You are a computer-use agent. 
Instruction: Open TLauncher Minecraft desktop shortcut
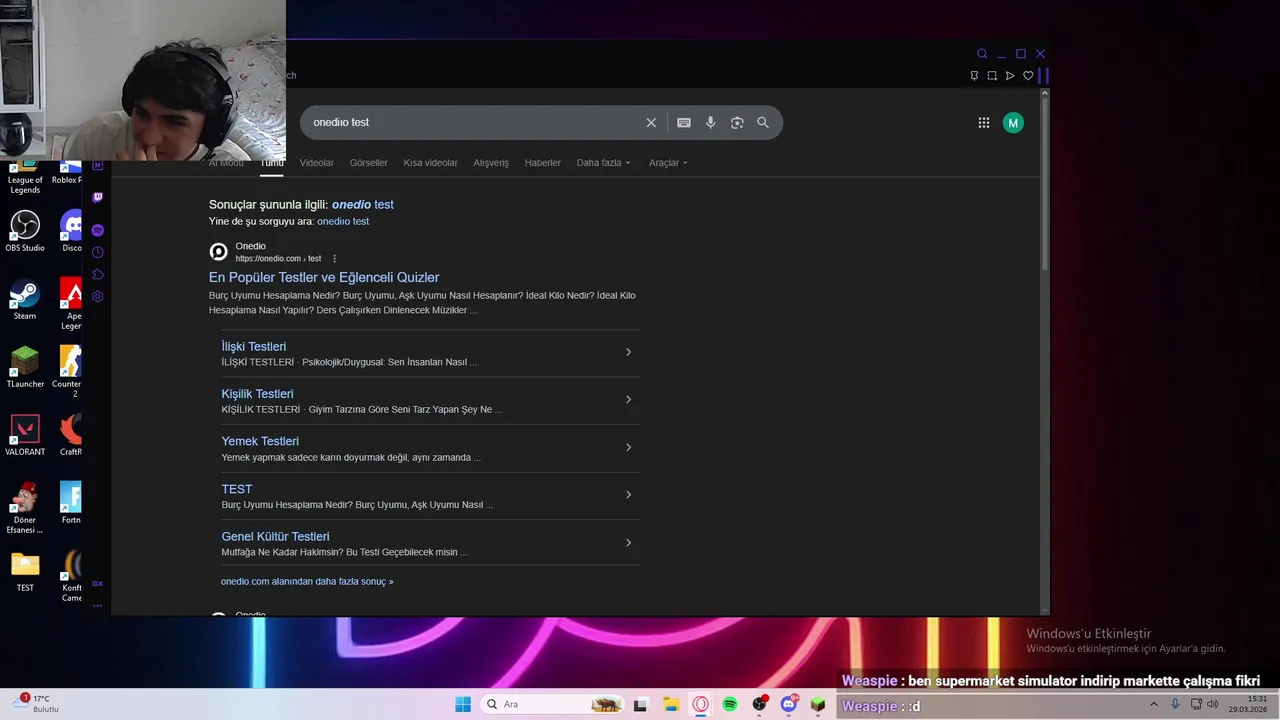25,367
